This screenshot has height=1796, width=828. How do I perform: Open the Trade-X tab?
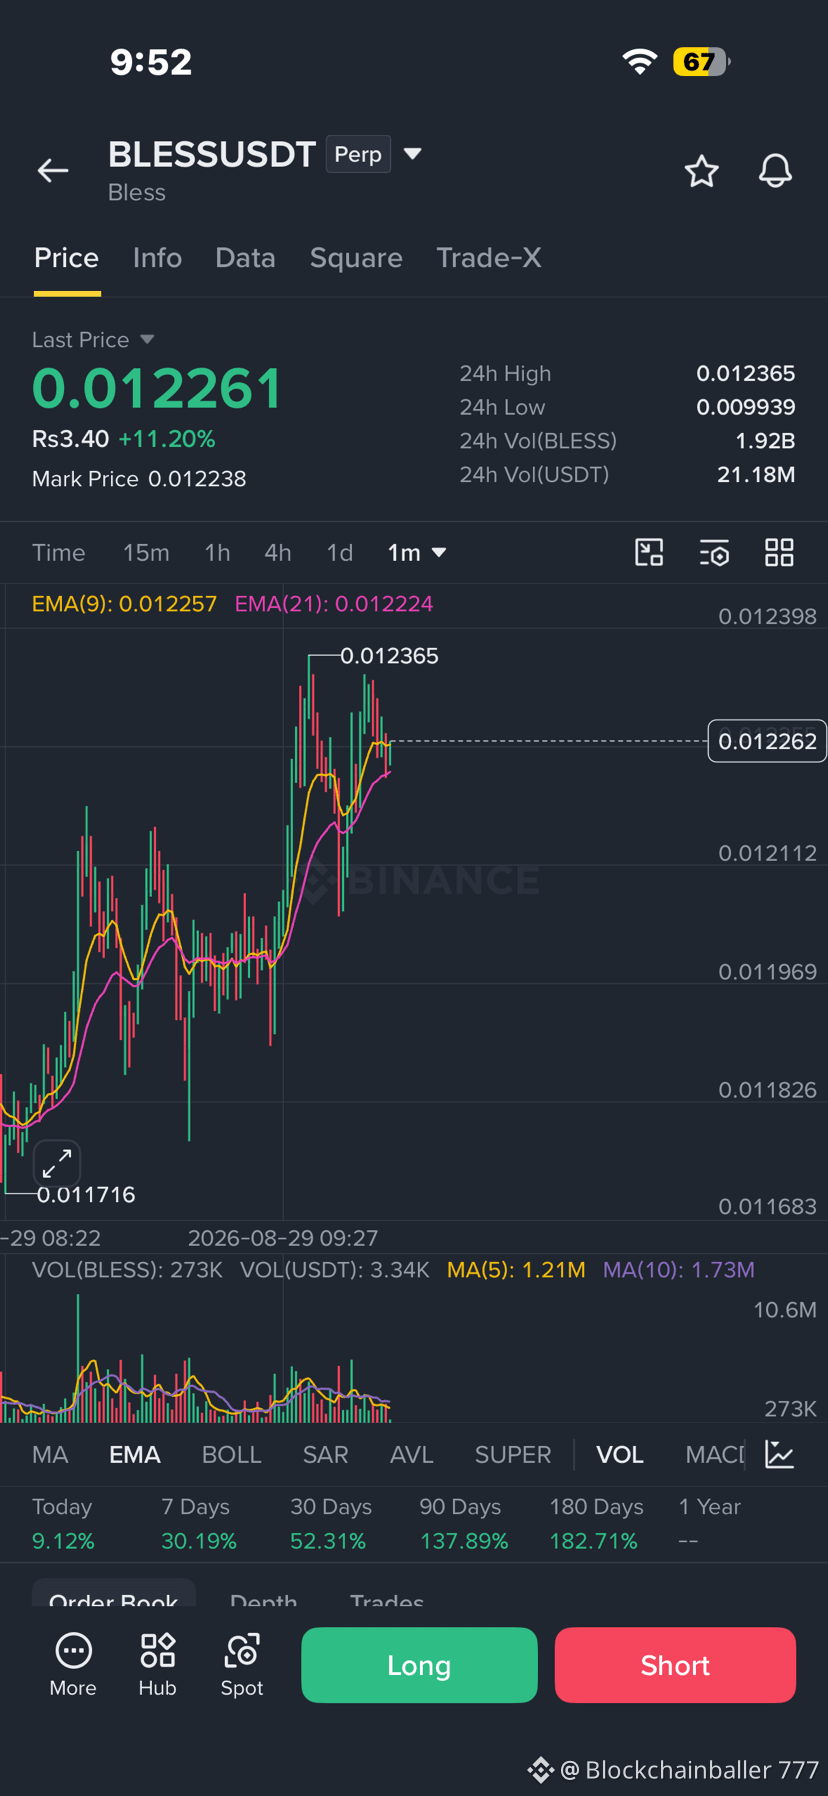[489, 258]
